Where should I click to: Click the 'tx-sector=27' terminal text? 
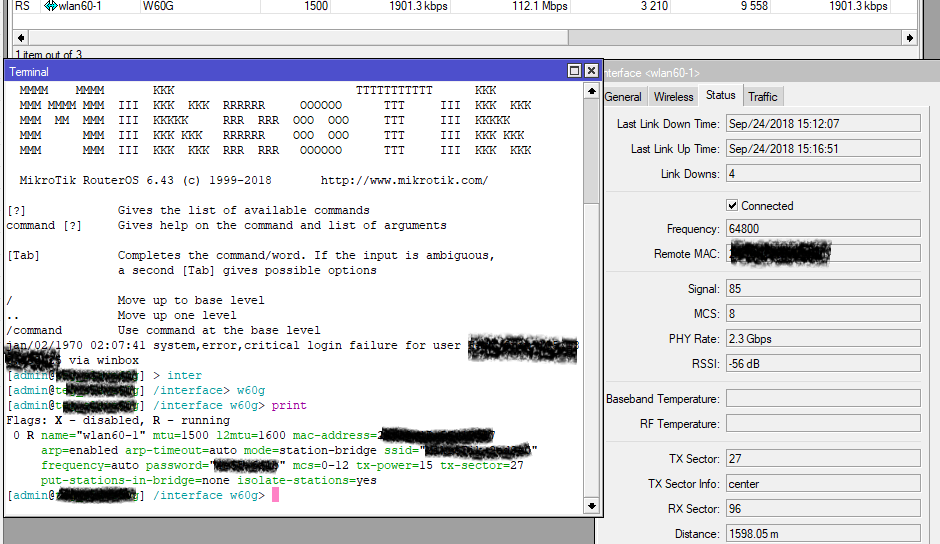[481, 465]
